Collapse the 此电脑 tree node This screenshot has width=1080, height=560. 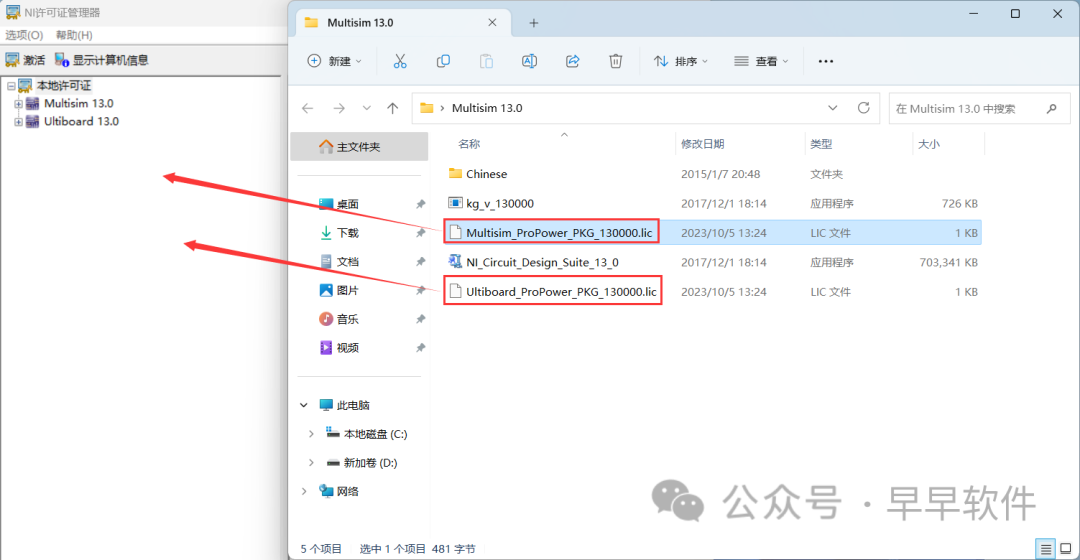pos(304,405)
